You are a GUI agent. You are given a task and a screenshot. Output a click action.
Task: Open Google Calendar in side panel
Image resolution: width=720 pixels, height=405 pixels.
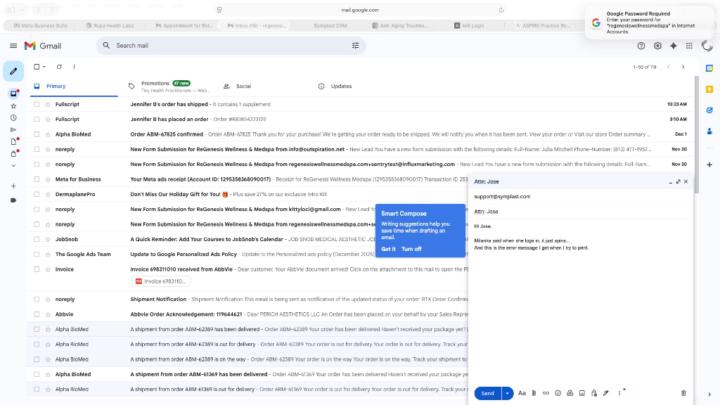pos(709,68)
